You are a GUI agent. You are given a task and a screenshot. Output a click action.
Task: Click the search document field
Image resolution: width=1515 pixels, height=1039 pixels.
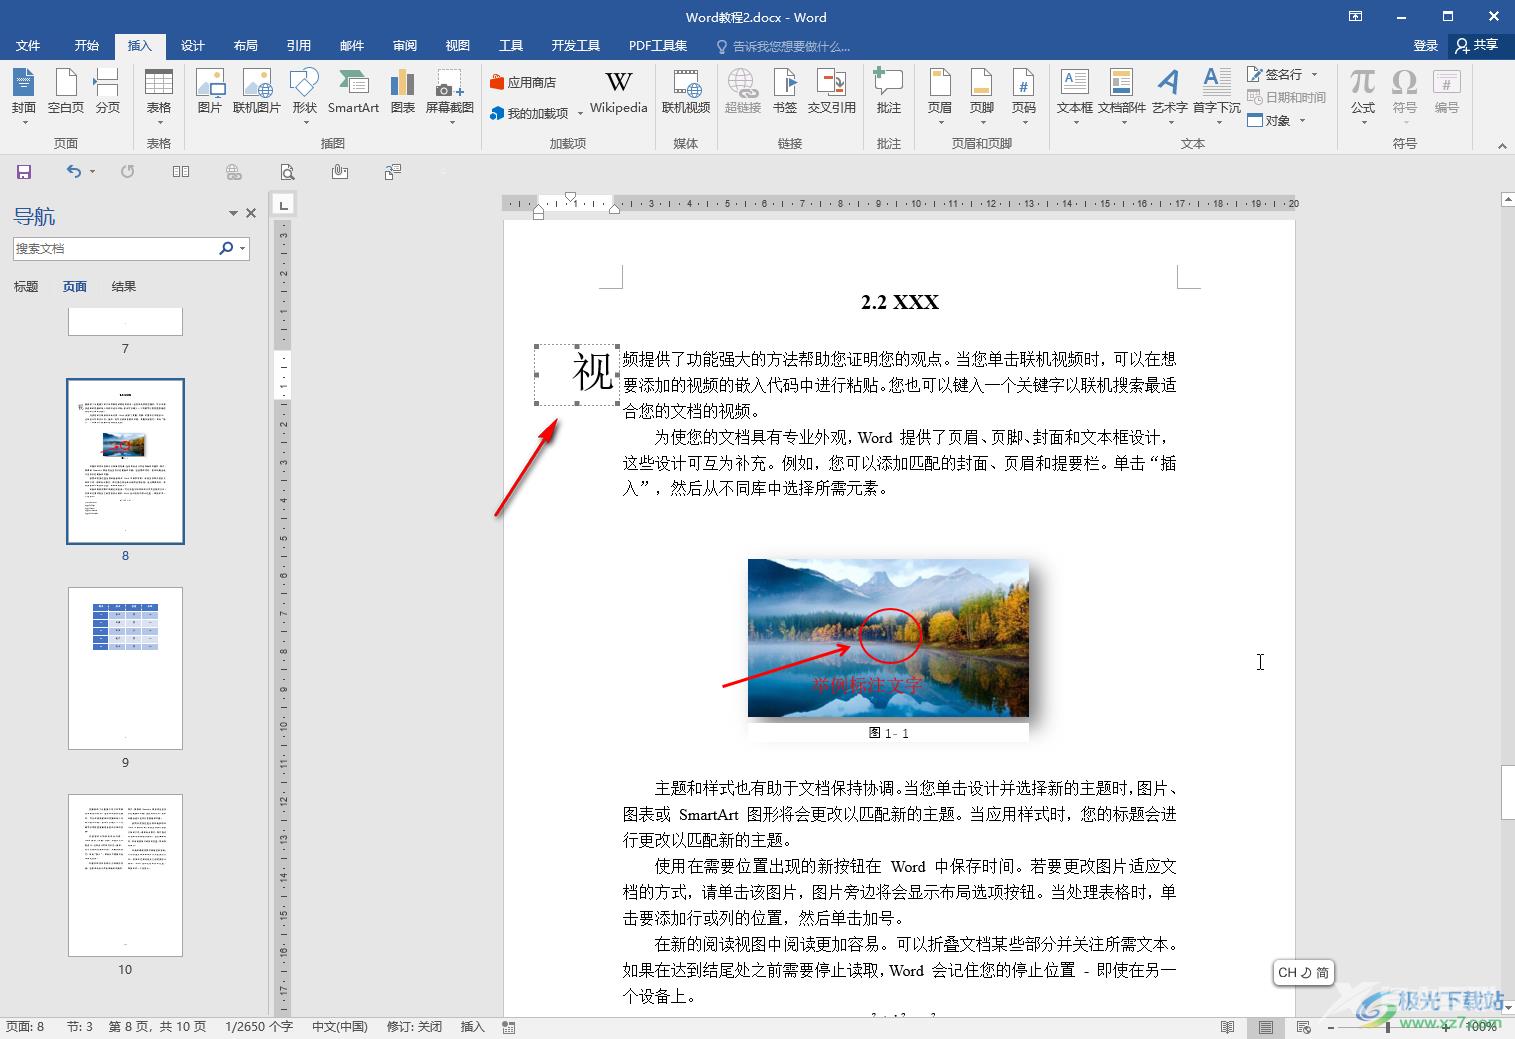(x=115, y=248)
